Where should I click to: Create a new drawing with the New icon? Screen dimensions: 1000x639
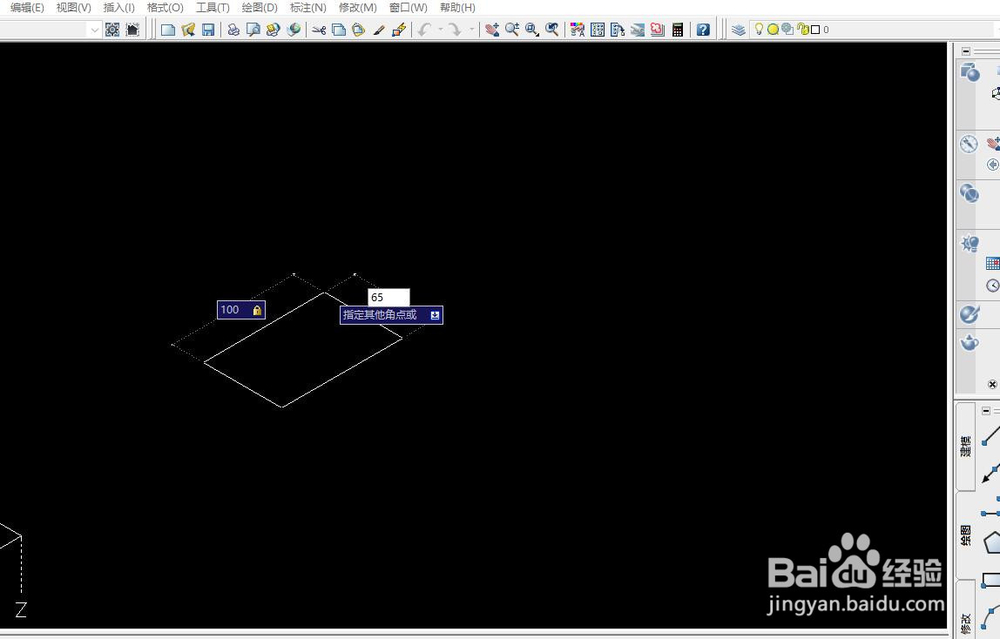click(x=168, y=29)
